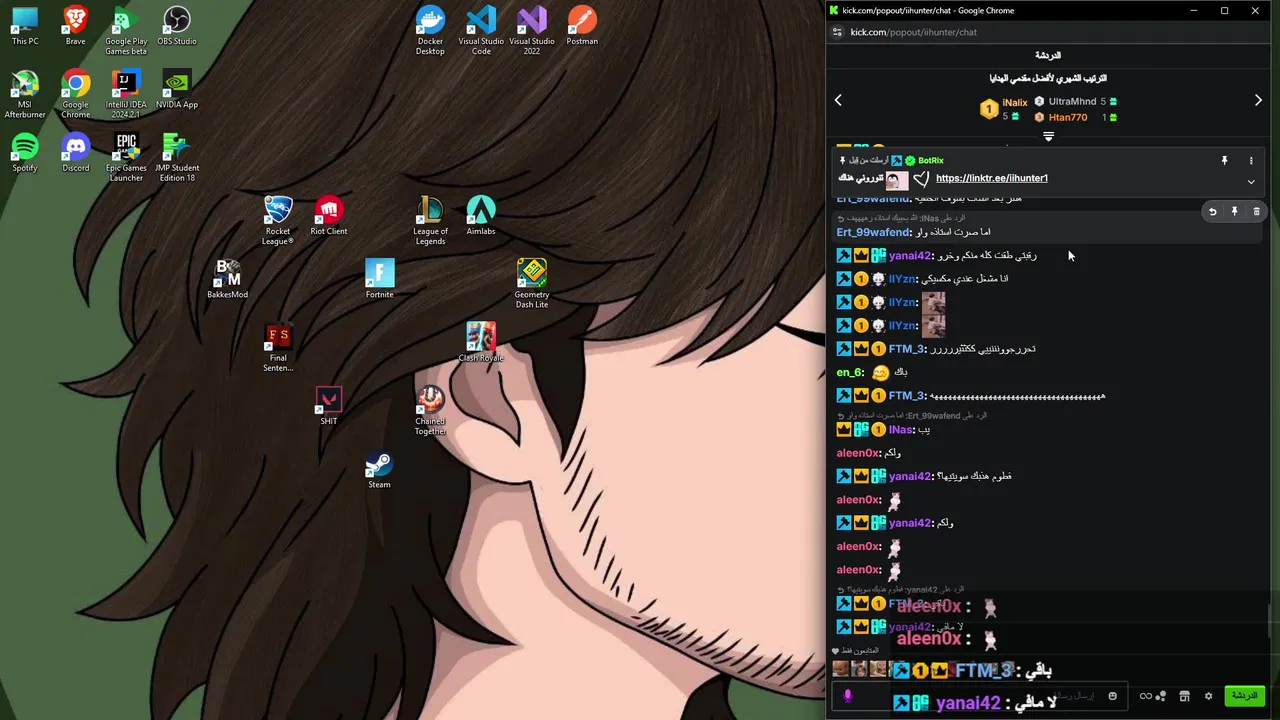Launch Docker Desktop shortcut

click(430, 31)
